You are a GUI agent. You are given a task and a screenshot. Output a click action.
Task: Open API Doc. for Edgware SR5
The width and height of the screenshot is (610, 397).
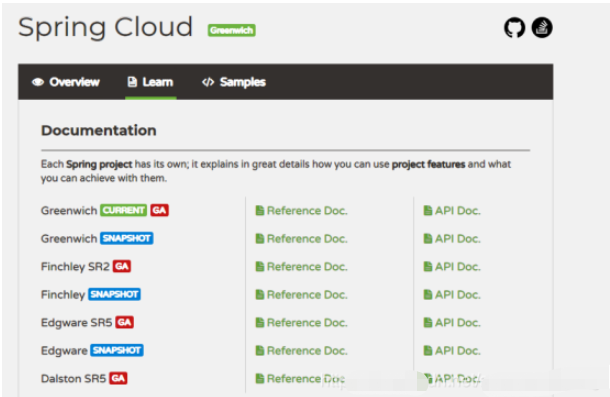tap(452, 323)
